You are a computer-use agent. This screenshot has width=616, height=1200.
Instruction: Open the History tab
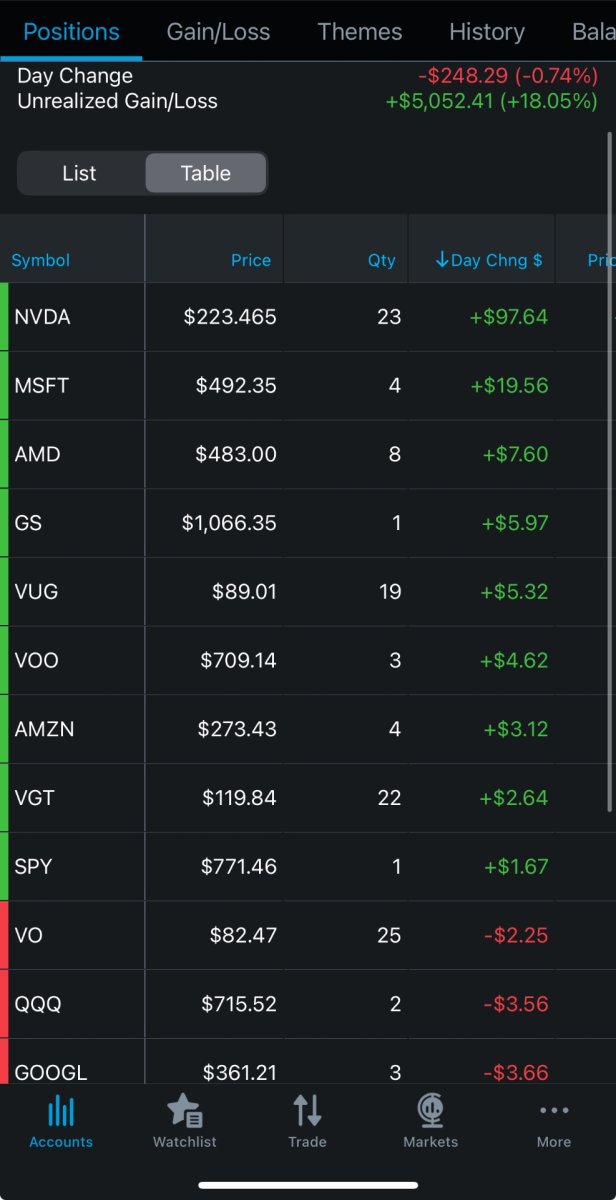(487, 32)
